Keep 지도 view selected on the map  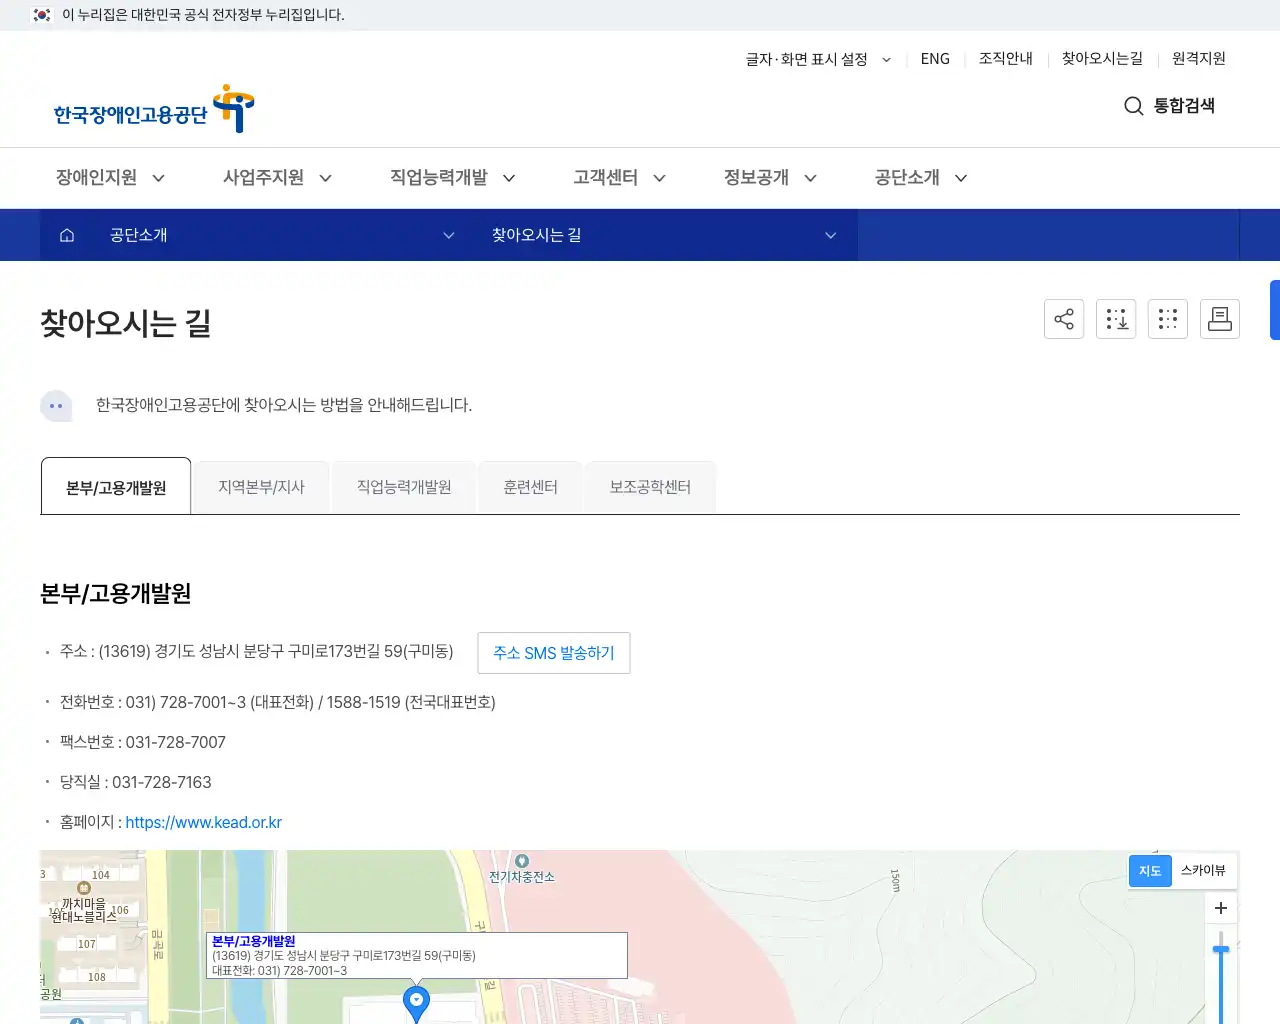click(1149, 870)
